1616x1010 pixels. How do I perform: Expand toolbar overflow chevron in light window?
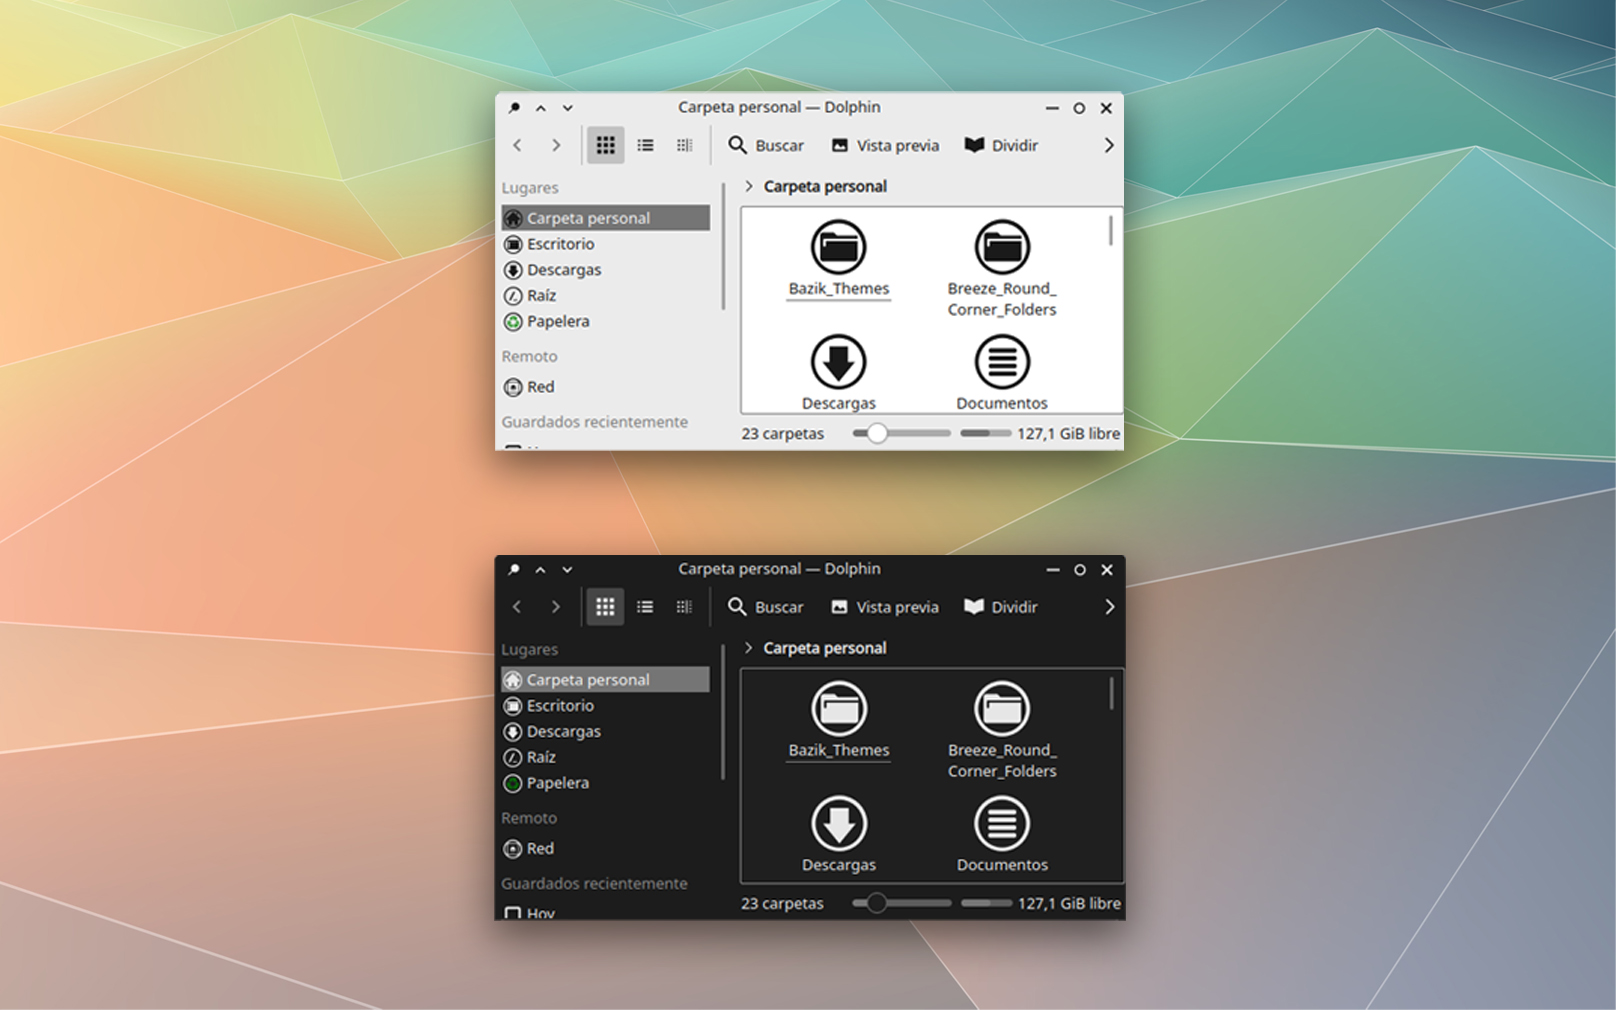pos(1108,145)
